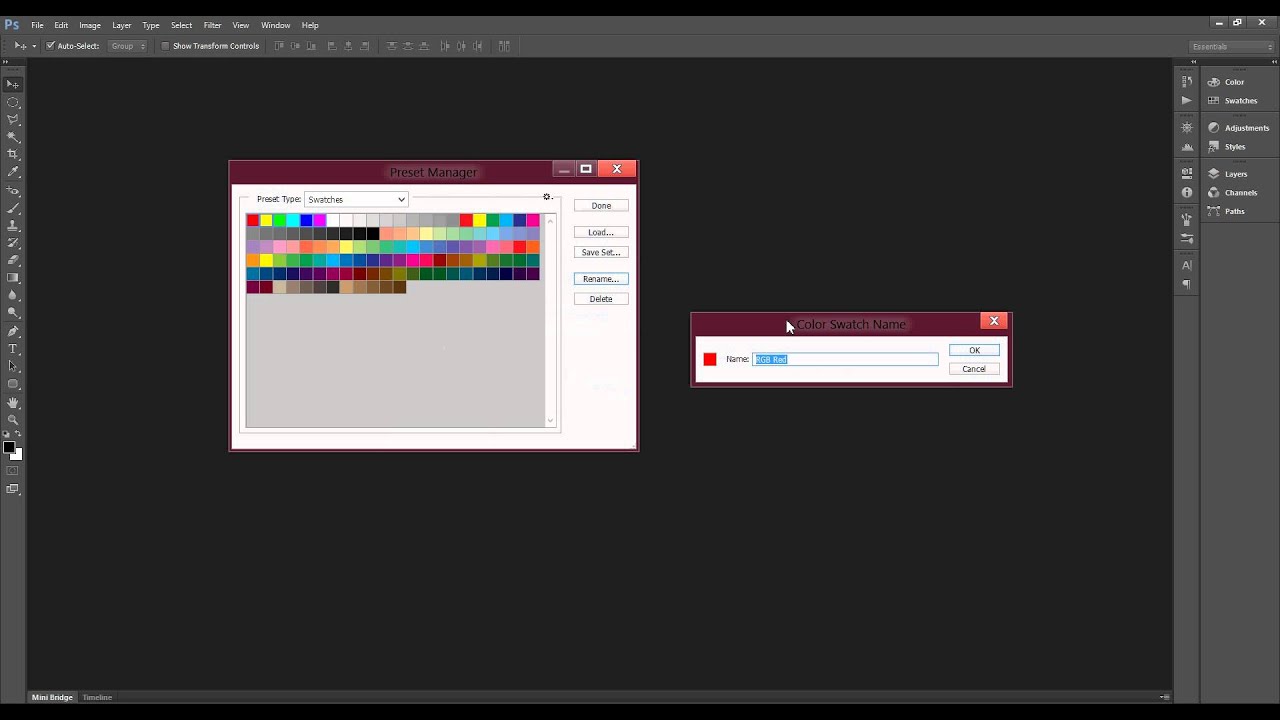Open the Info panel icon
The height and width of the screenshot is (720, 1280).
coord(1187,193)
